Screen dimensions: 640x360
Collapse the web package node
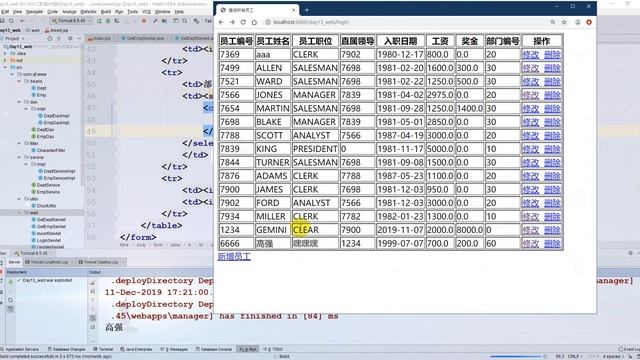(x=19, y=213)
